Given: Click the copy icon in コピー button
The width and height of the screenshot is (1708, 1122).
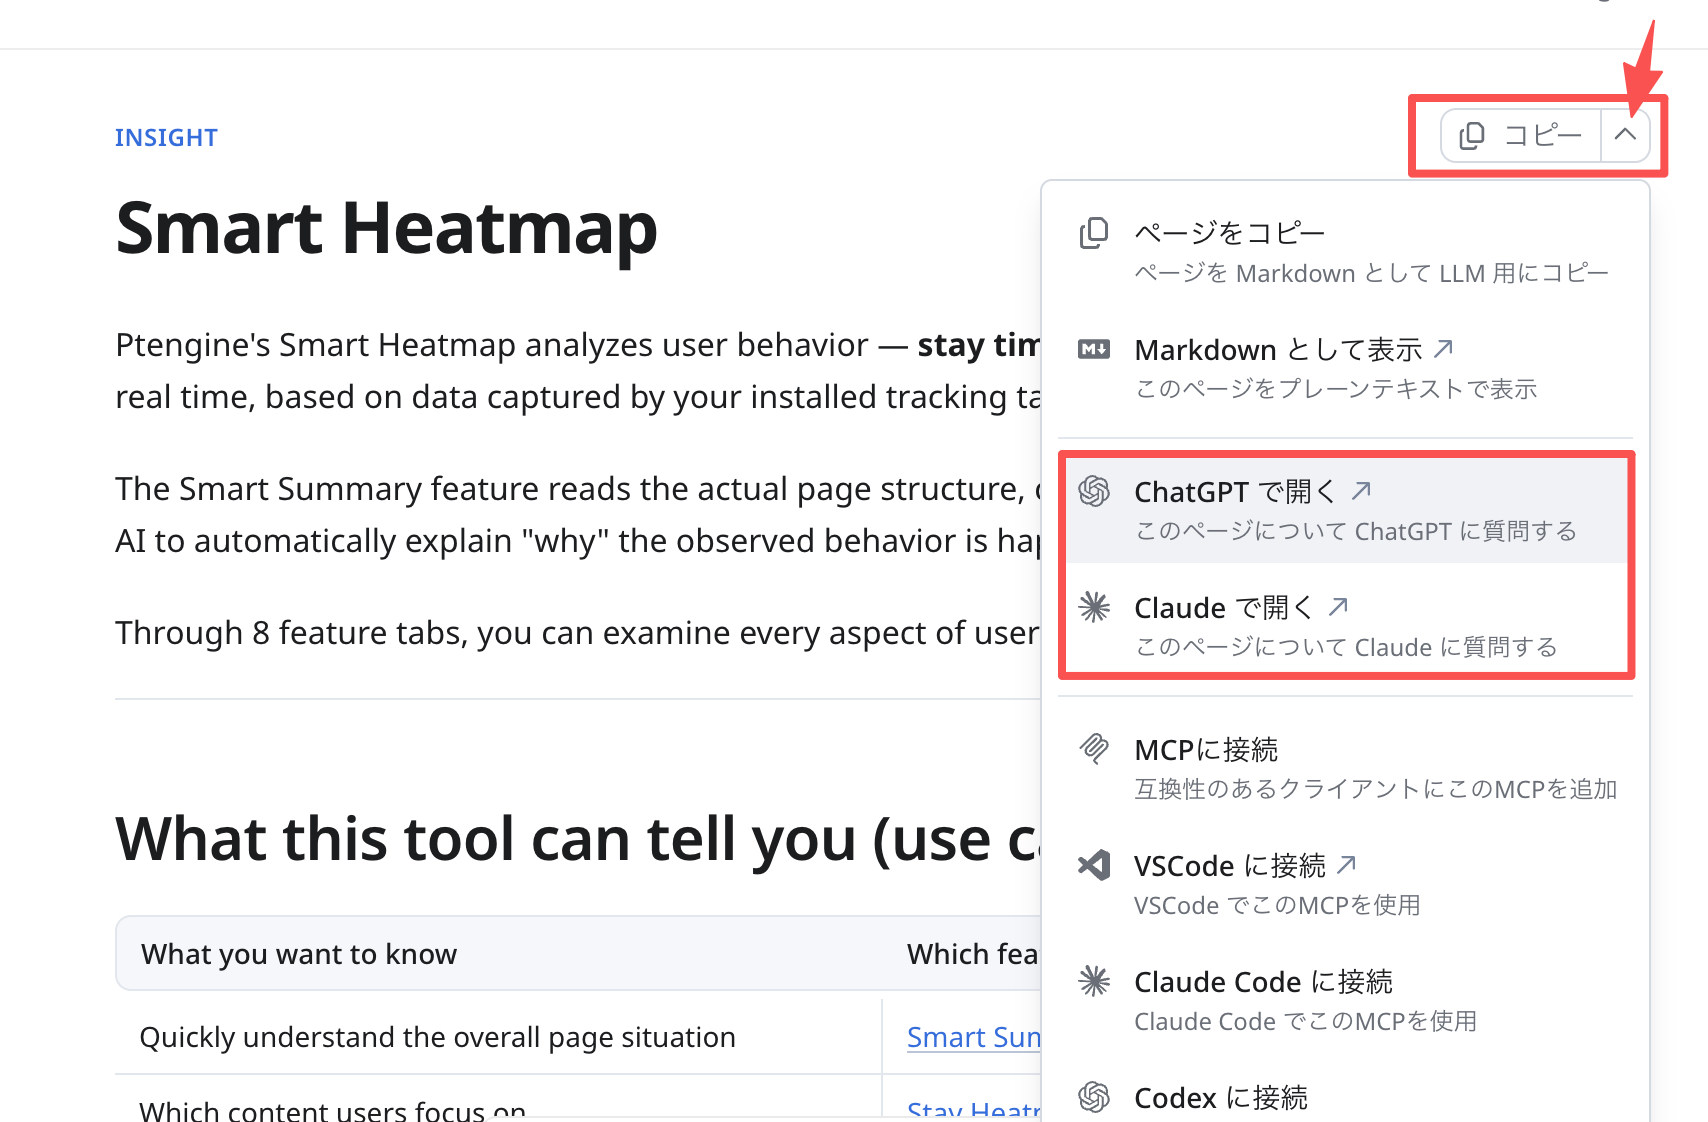Looking at the screenshot, I should [x=1471, y=135].
